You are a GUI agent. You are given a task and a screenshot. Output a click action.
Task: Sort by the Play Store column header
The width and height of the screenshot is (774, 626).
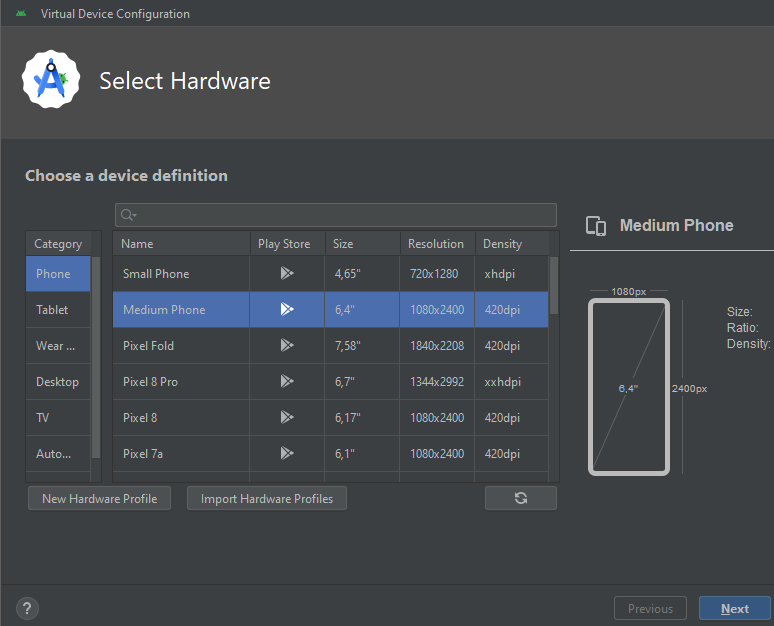coord(287,244)
